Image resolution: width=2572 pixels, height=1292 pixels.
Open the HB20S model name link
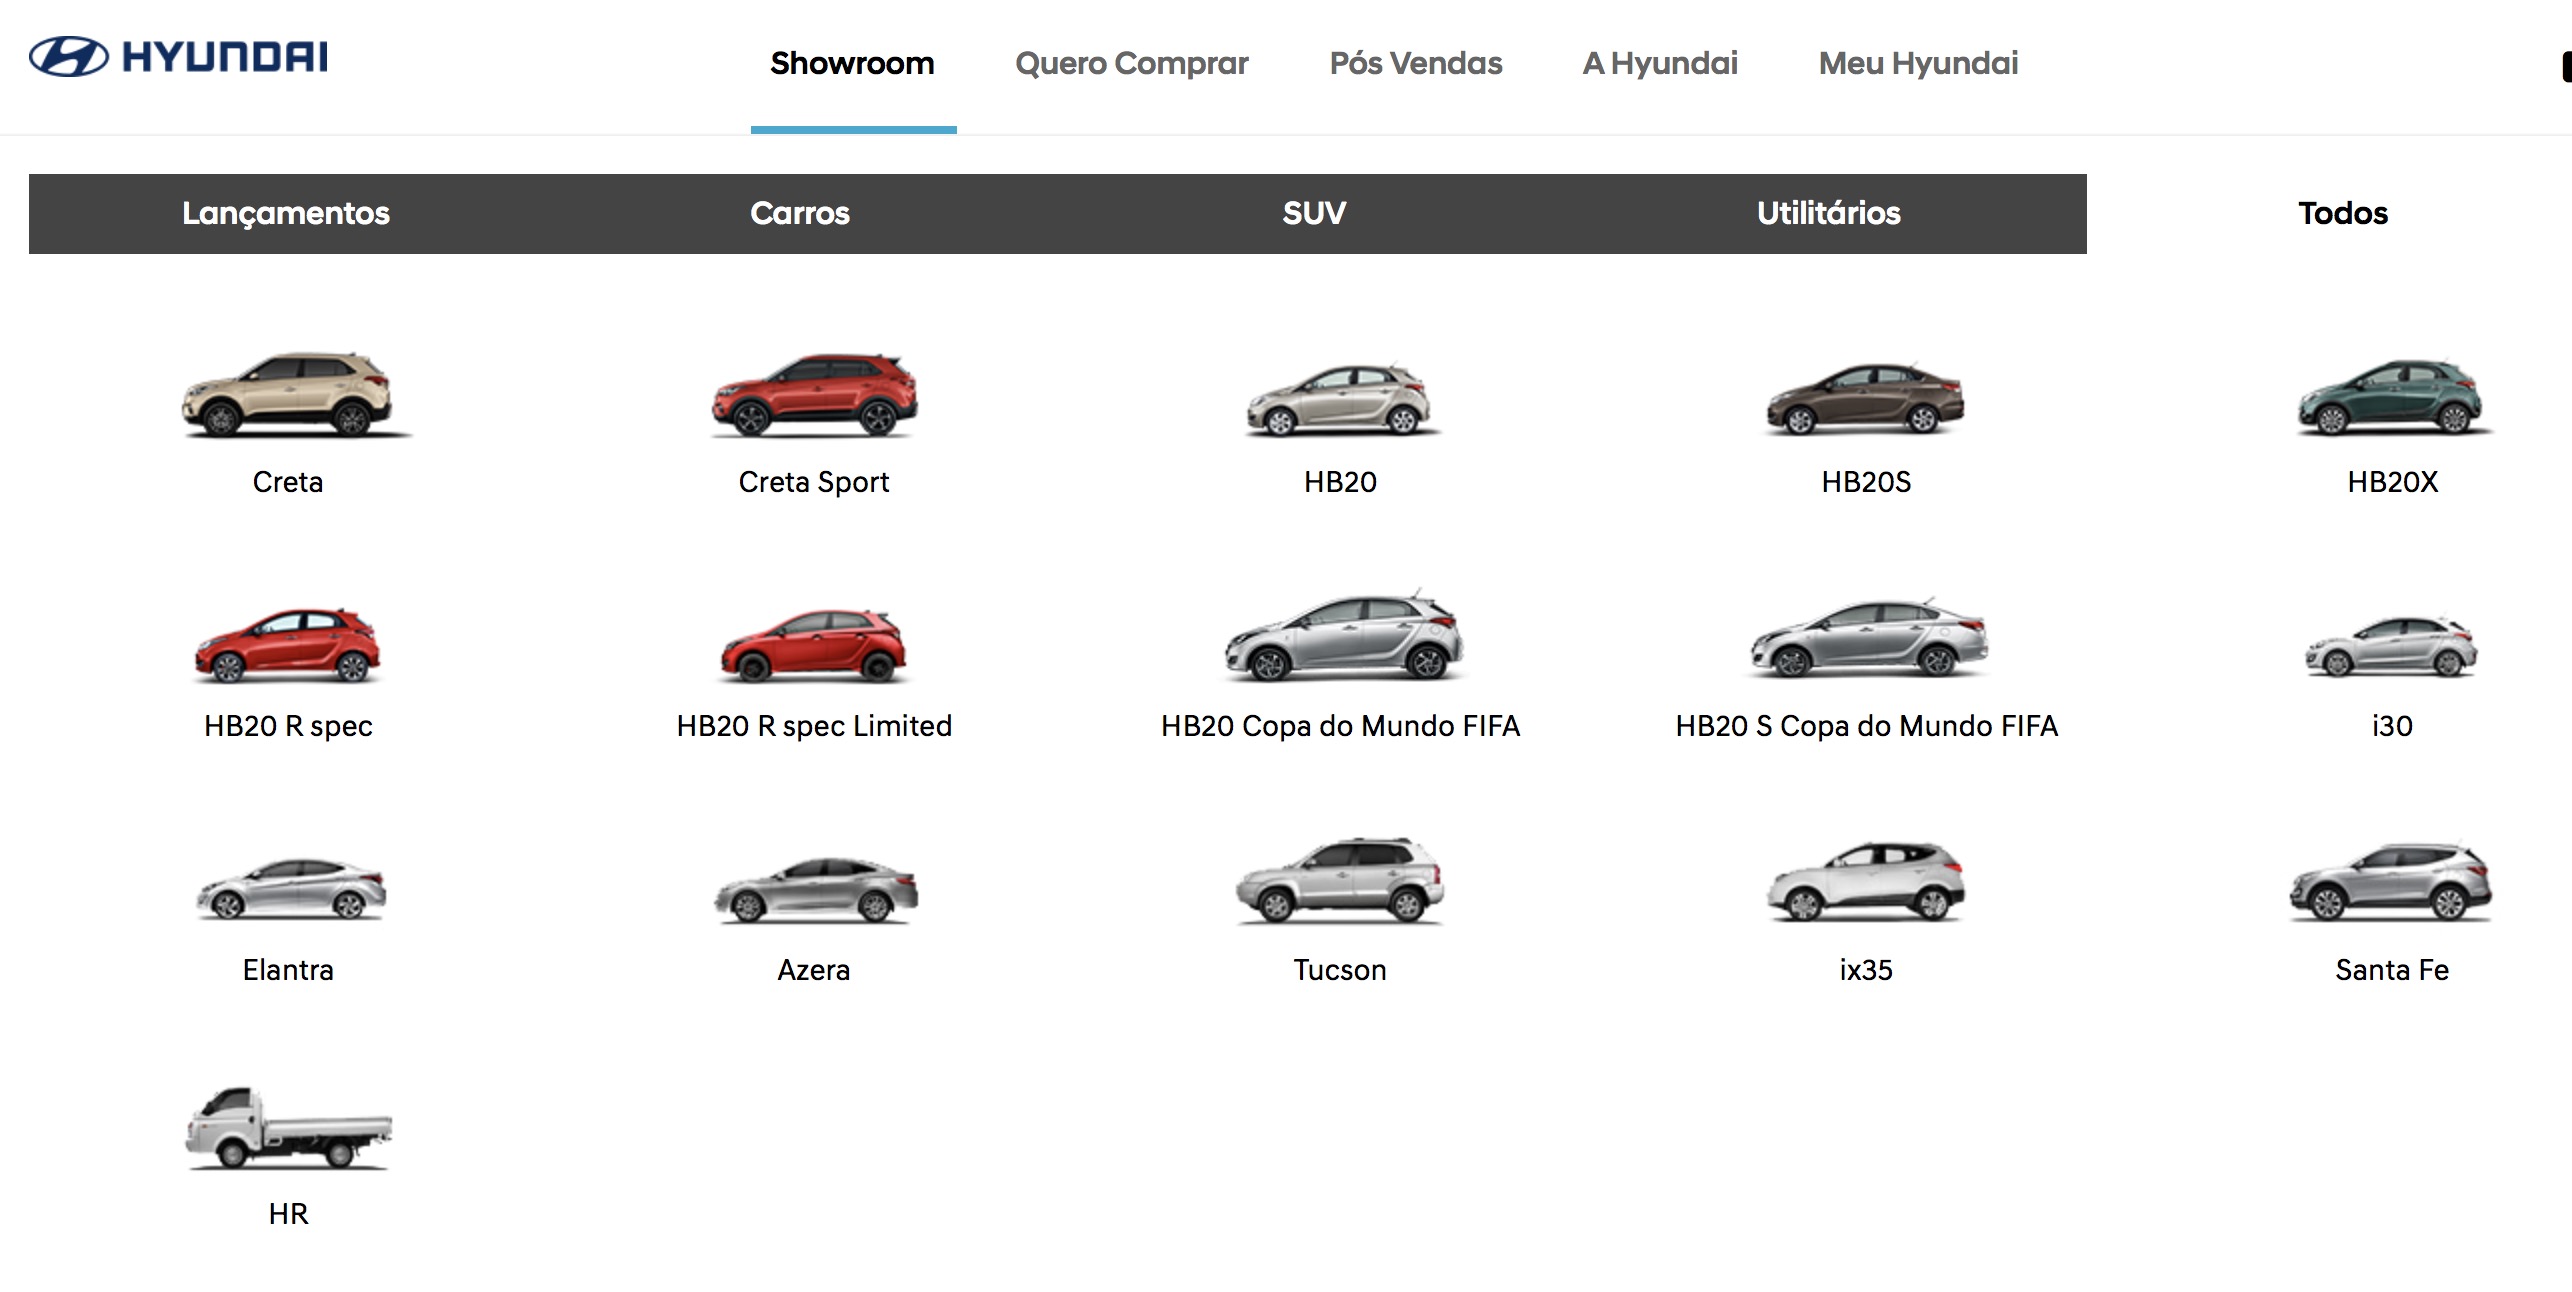pyautogui.click(x=1866, y=482)
